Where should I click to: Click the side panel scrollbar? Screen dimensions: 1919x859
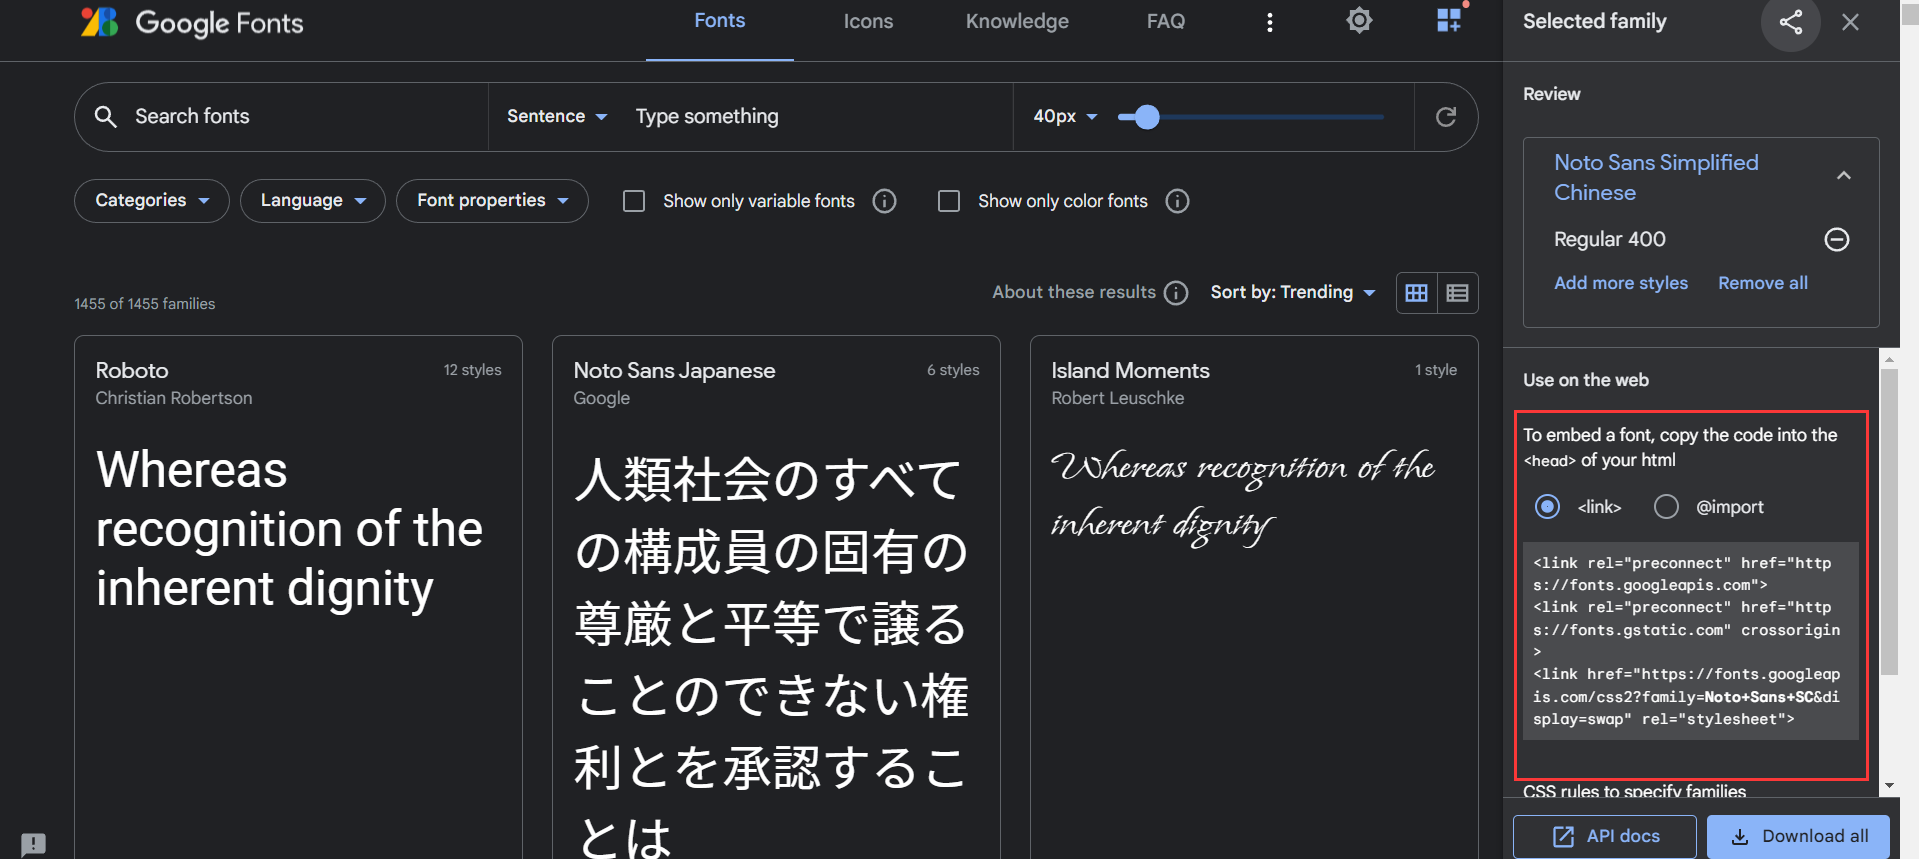1889,523
